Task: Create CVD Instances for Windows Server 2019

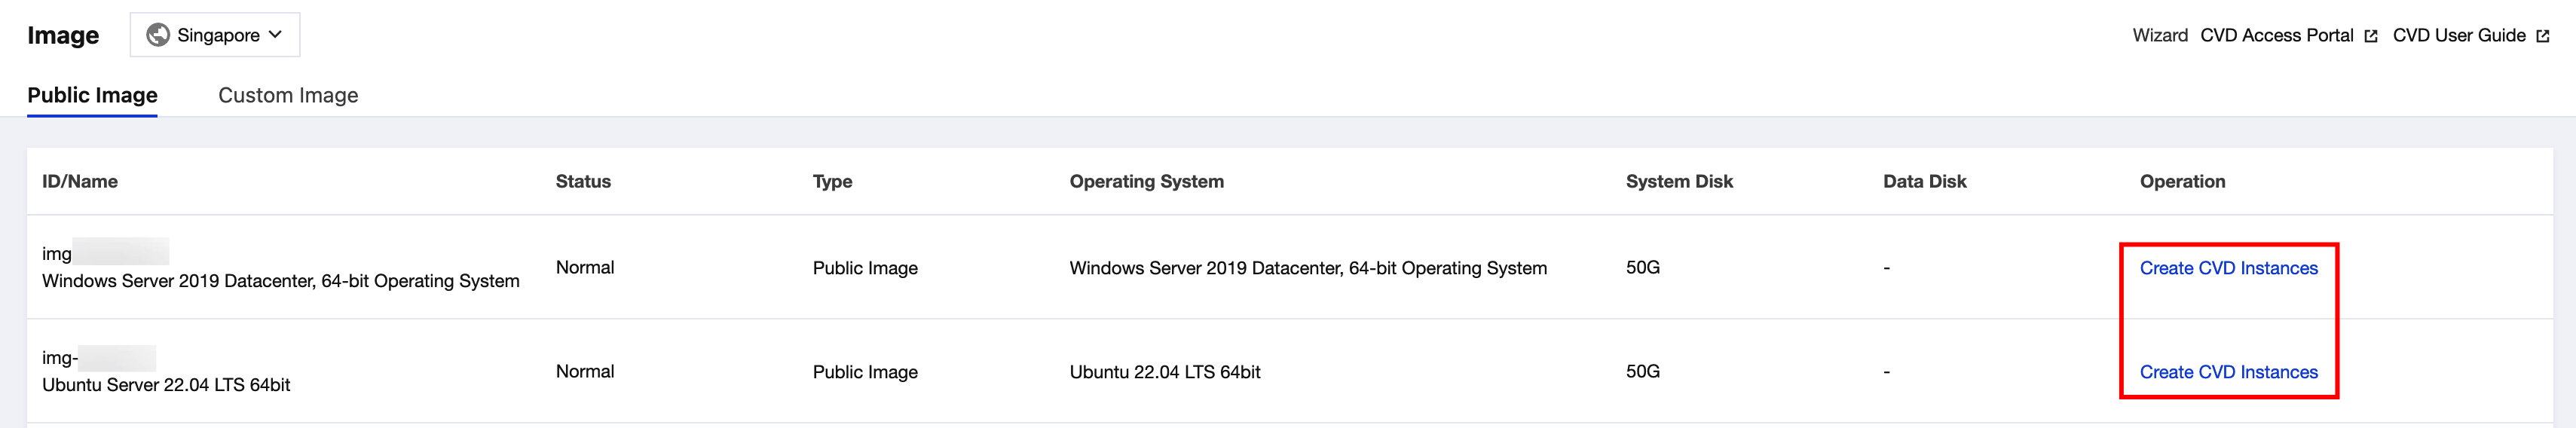Action: click(2228, 268)
